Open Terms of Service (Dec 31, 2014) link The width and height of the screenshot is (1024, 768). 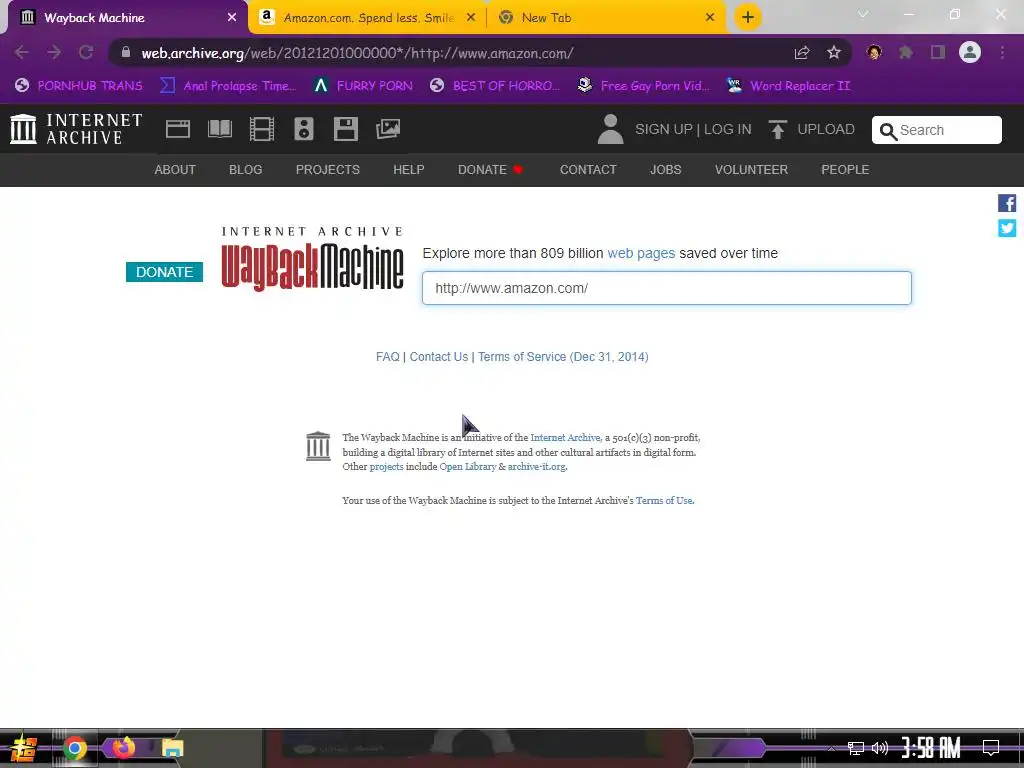(563, 357)
